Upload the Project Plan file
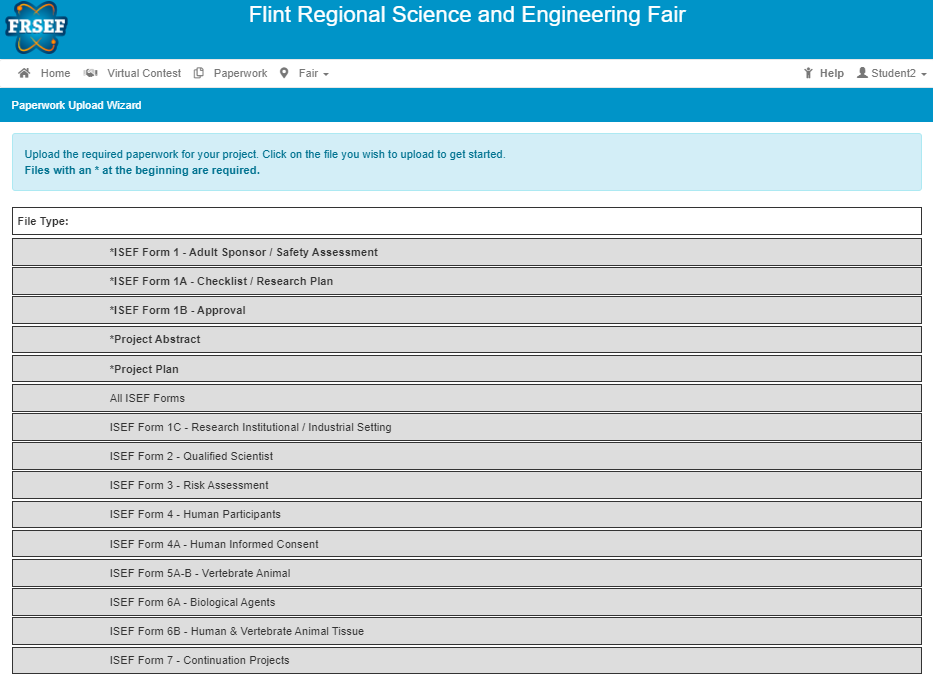Screen dimensions: 933x697 click(466, 368)
